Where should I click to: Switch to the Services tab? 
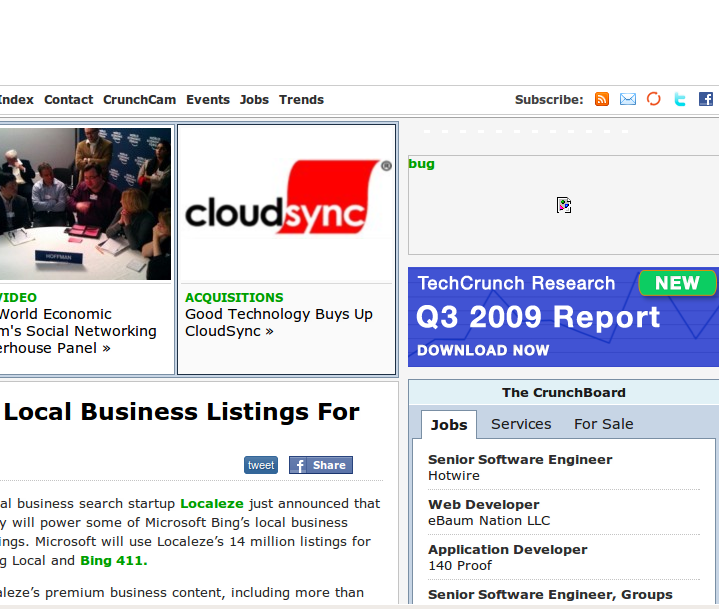(521, 424)
